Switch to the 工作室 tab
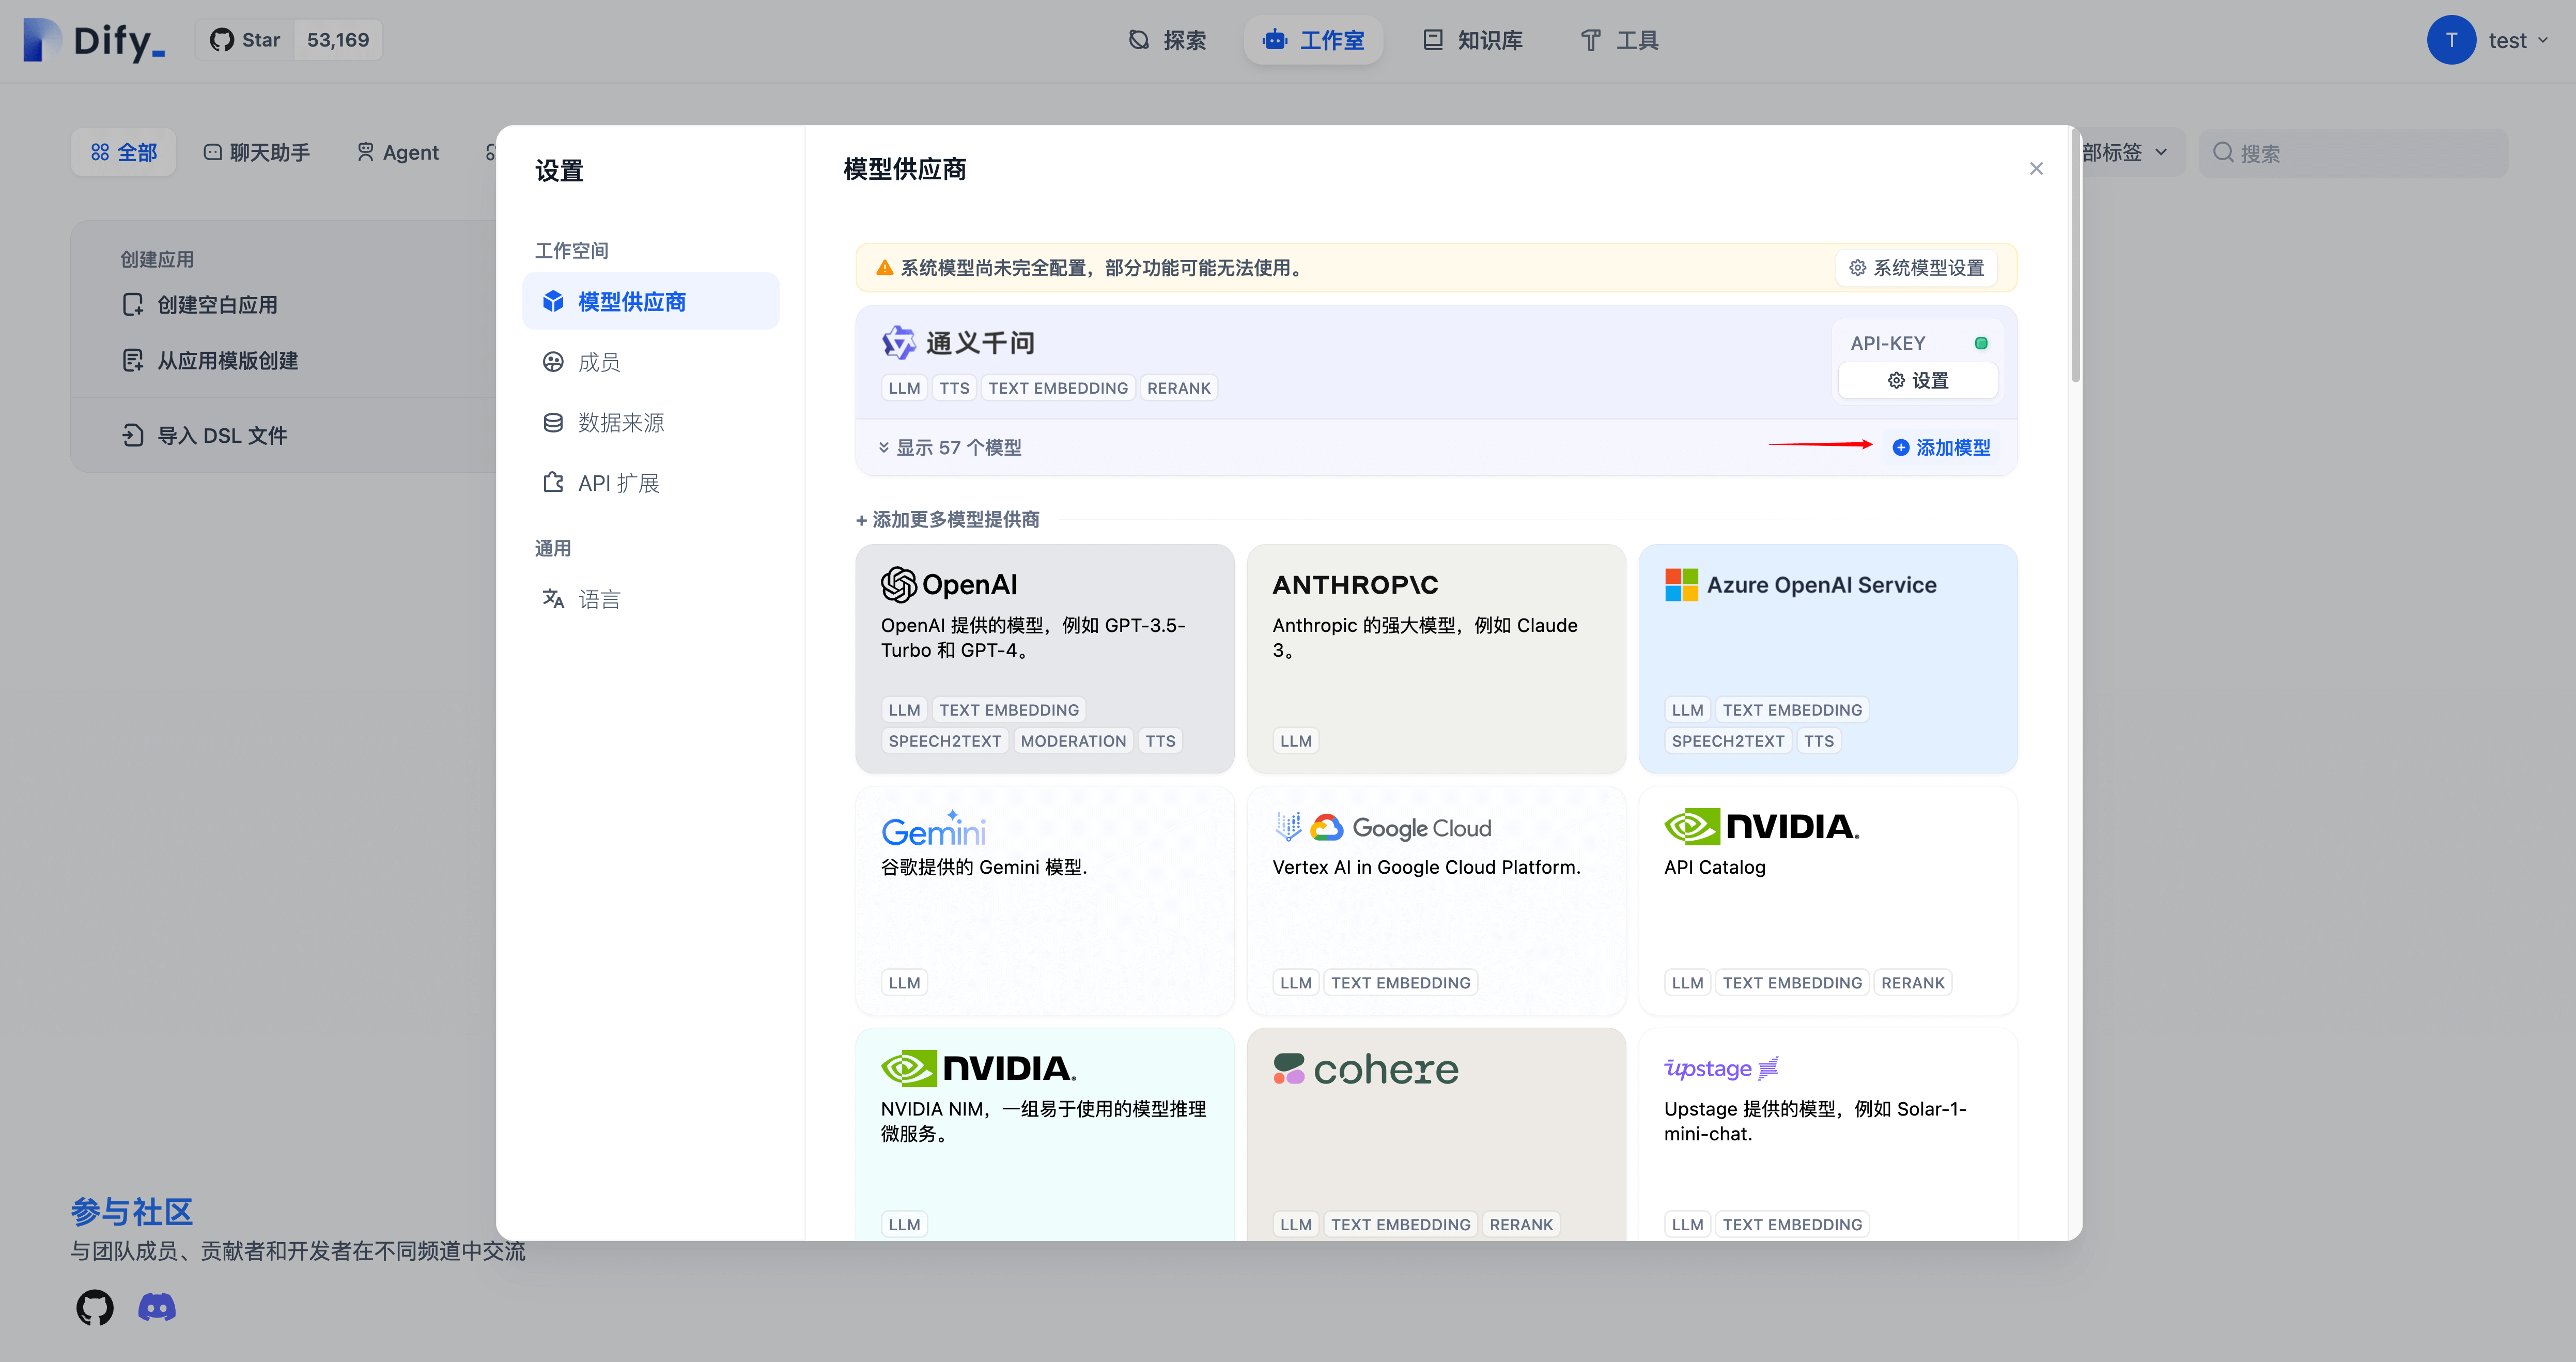 tap(1314, 40)
